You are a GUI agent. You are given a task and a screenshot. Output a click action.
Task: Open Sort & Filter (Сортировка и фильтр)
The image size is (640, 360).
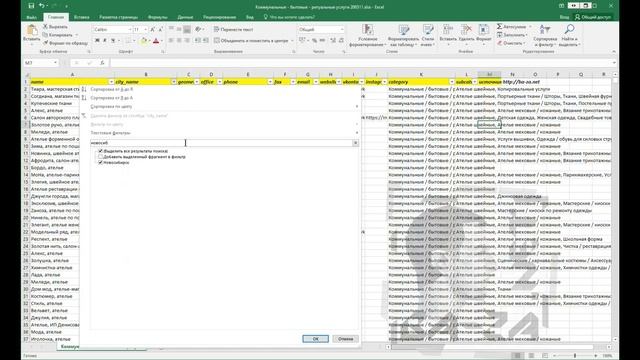(x=545, y=35)
